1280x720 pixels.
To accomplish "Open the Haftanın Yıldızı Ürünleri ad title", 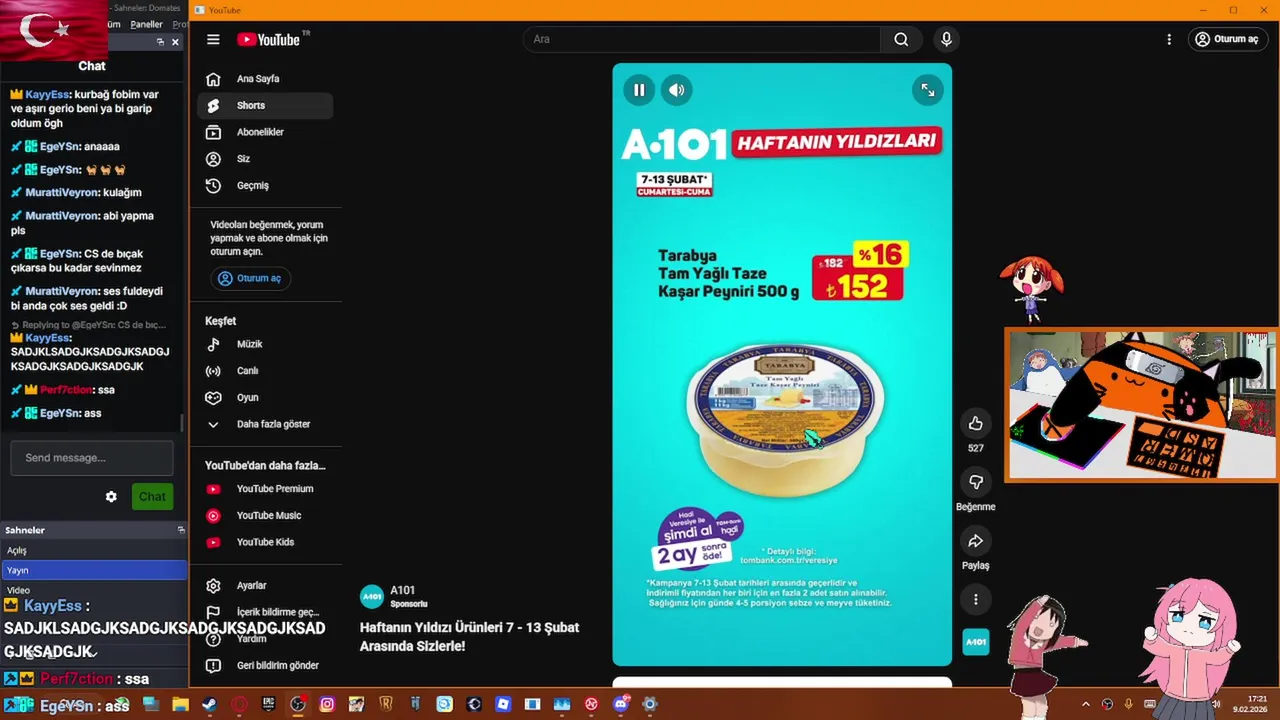I will click(469, 637).
